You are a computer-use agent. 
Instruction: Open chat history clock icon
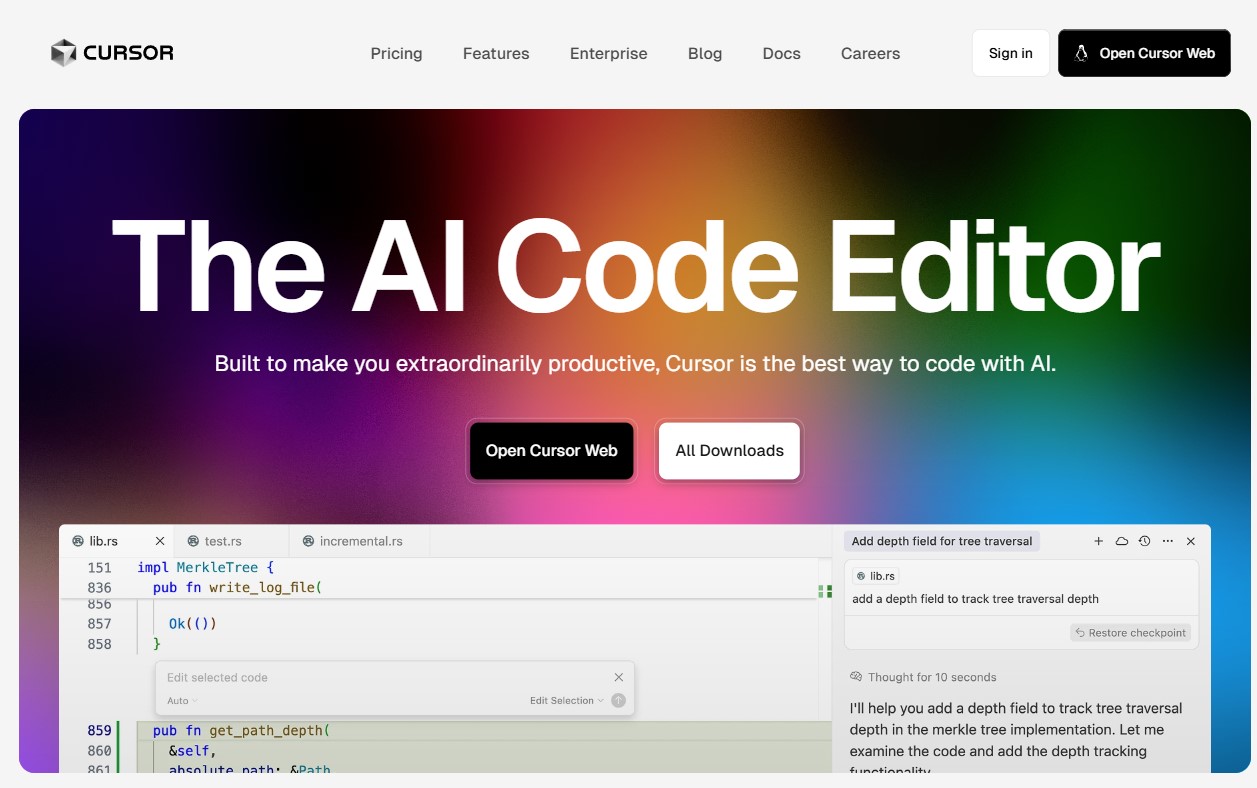pos(1144,541)
